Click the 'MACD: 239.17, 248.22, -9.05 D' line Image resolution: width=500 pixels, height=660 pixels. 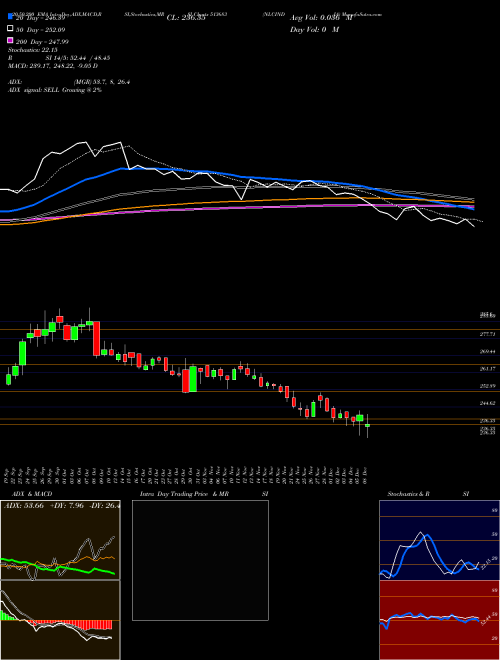click(x=53, y=66)
